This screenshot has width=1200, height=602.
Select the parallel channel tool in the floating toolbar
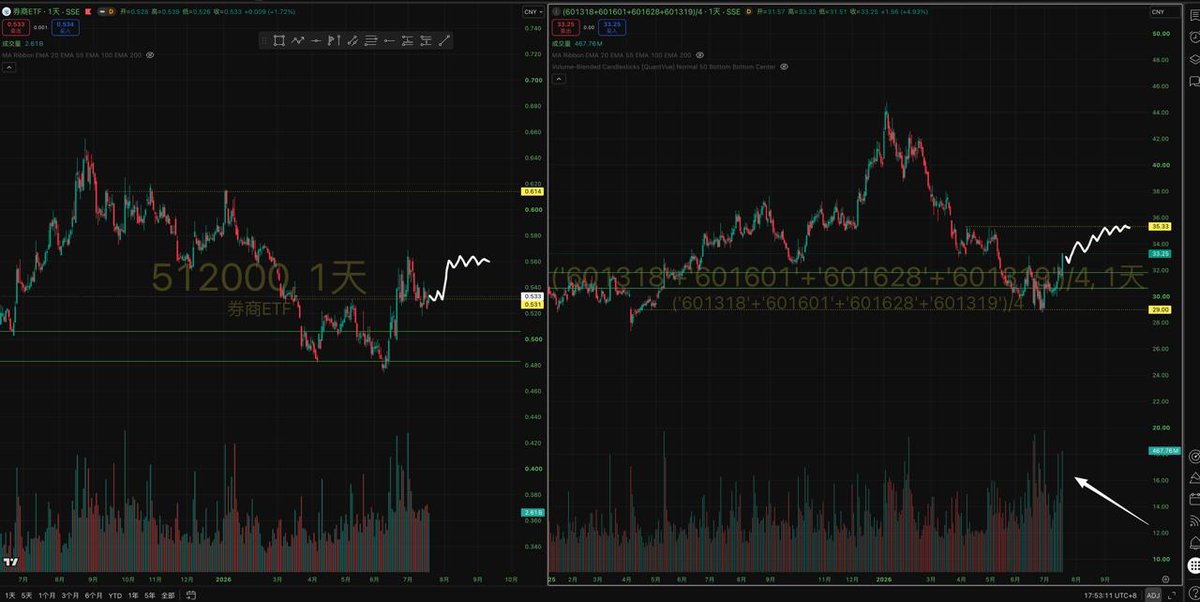coord(352,40)
